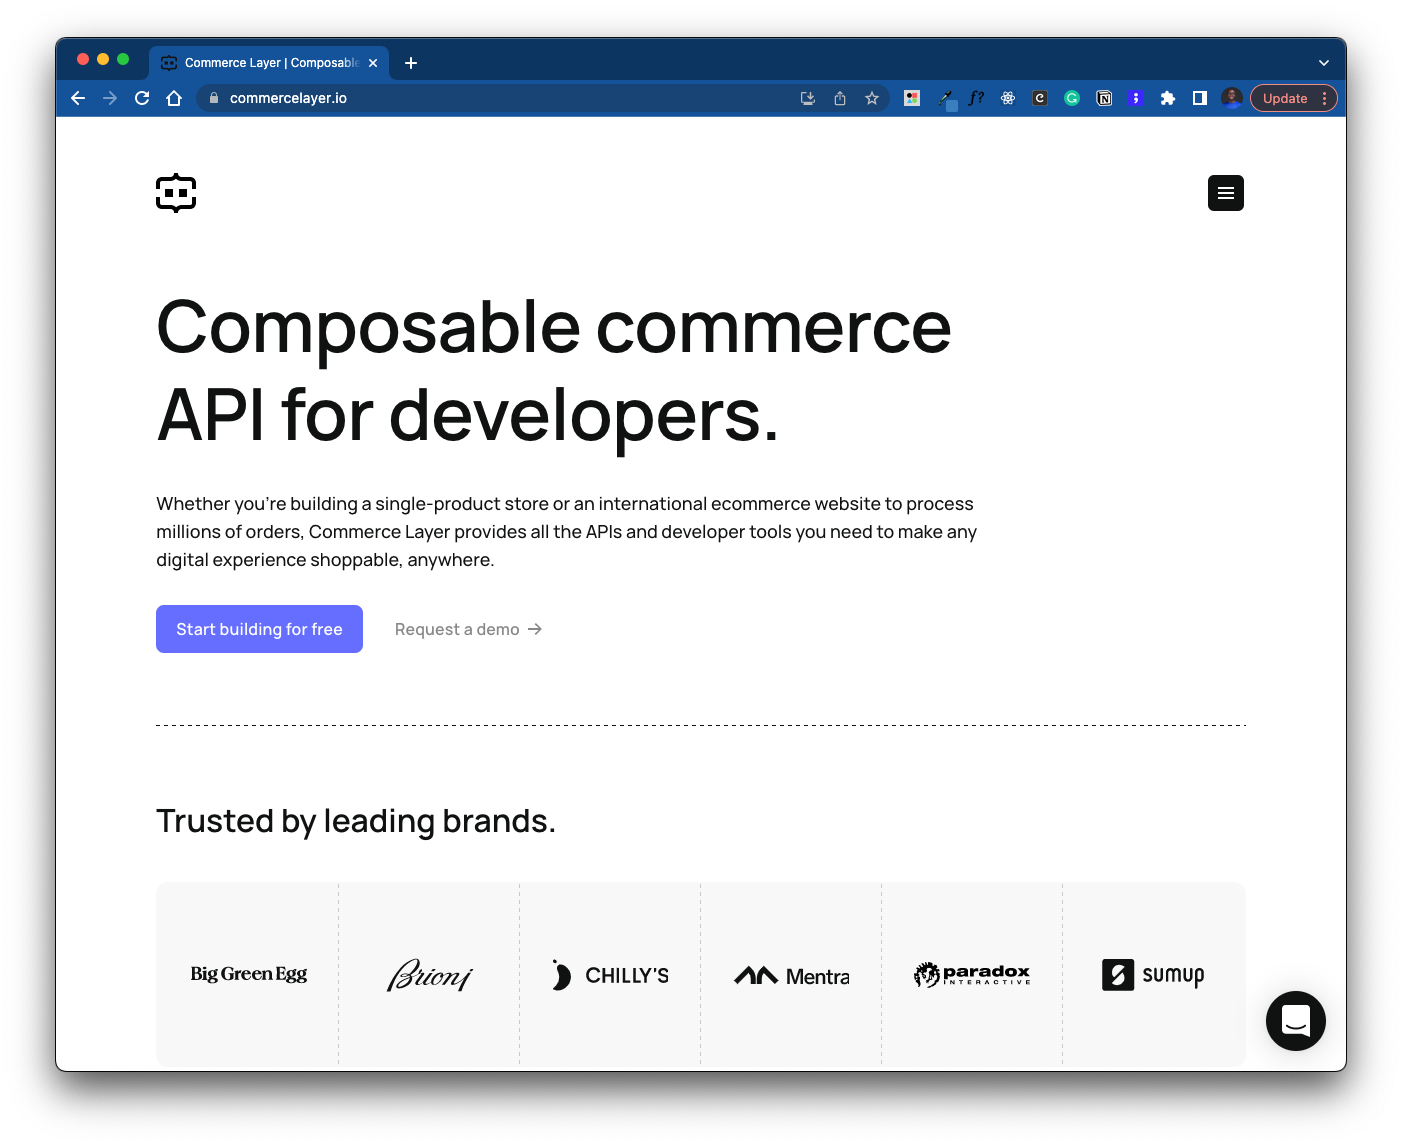Close the Commerce Layer tab
The image size is (1402, 1145).
coord(373,63)
